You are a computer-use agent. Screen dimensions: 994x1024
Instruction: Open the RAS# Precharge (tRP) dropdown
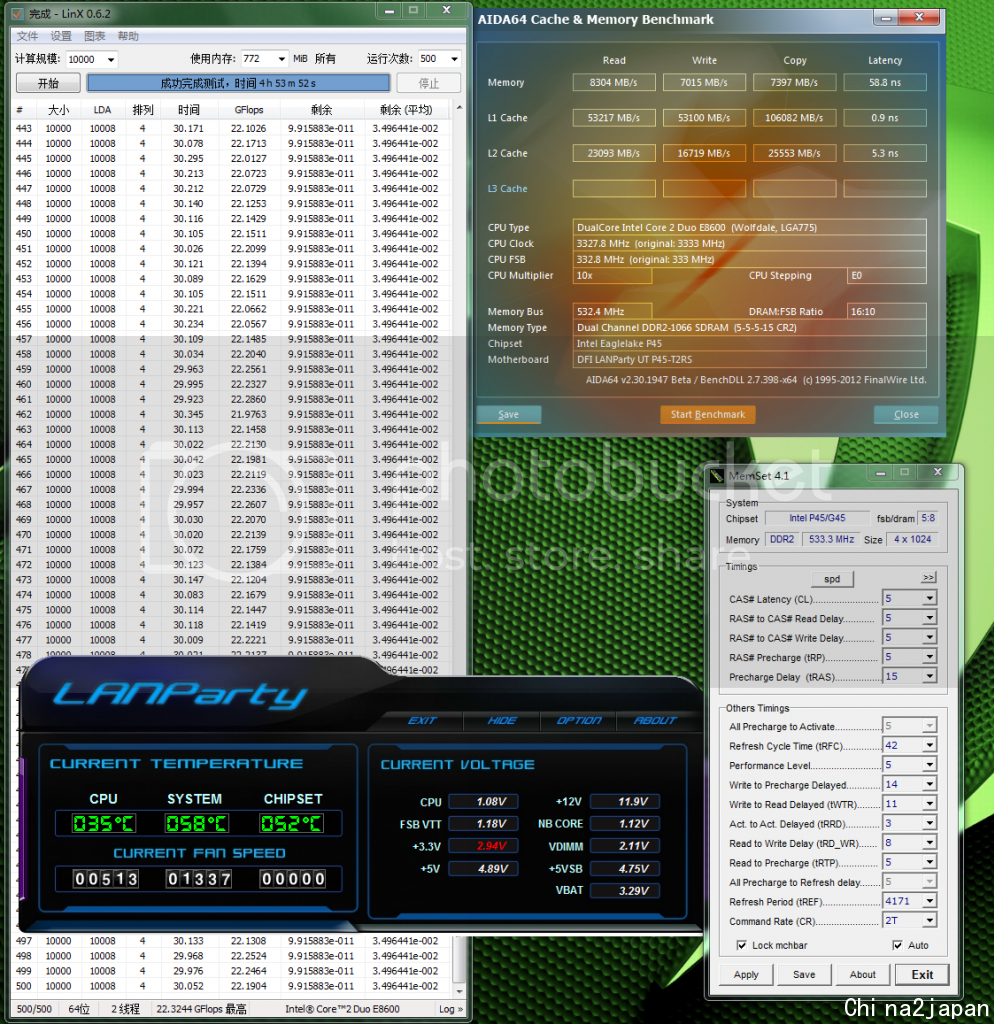pos(929,657)
